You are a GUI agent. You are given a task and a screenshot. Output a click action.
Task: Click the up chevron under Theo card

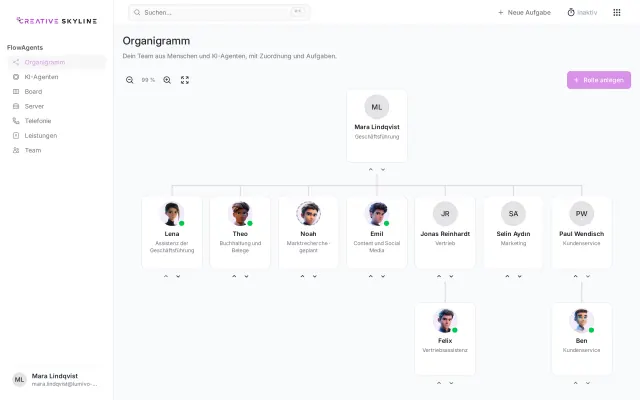coord(234,276)
